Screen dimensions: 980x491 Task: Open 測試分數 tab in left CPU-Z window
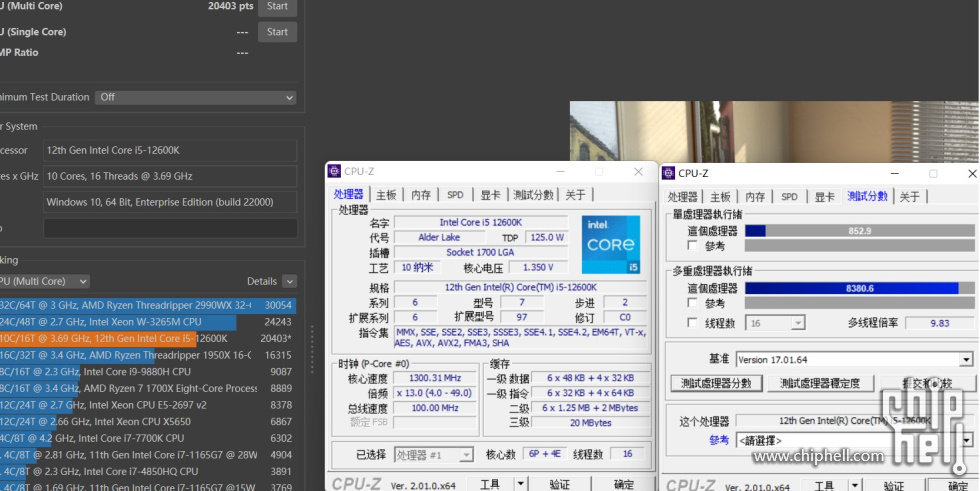pyautogui.click(x=533, y=195)
